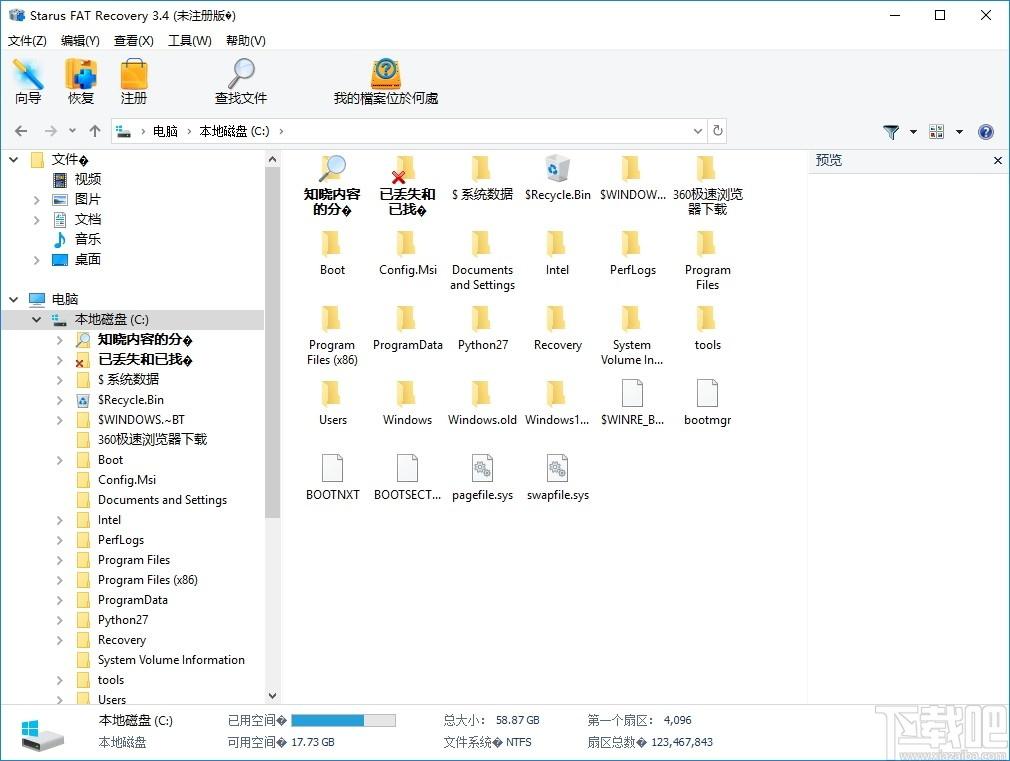Select System Volume Information in tree
The image size is (1010, 761).
(x=171, y=660)
